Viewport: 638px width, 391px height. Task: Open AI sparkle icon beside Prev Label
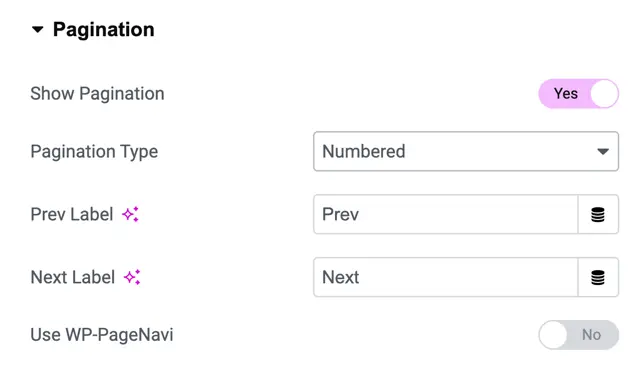tap(131, 214)
